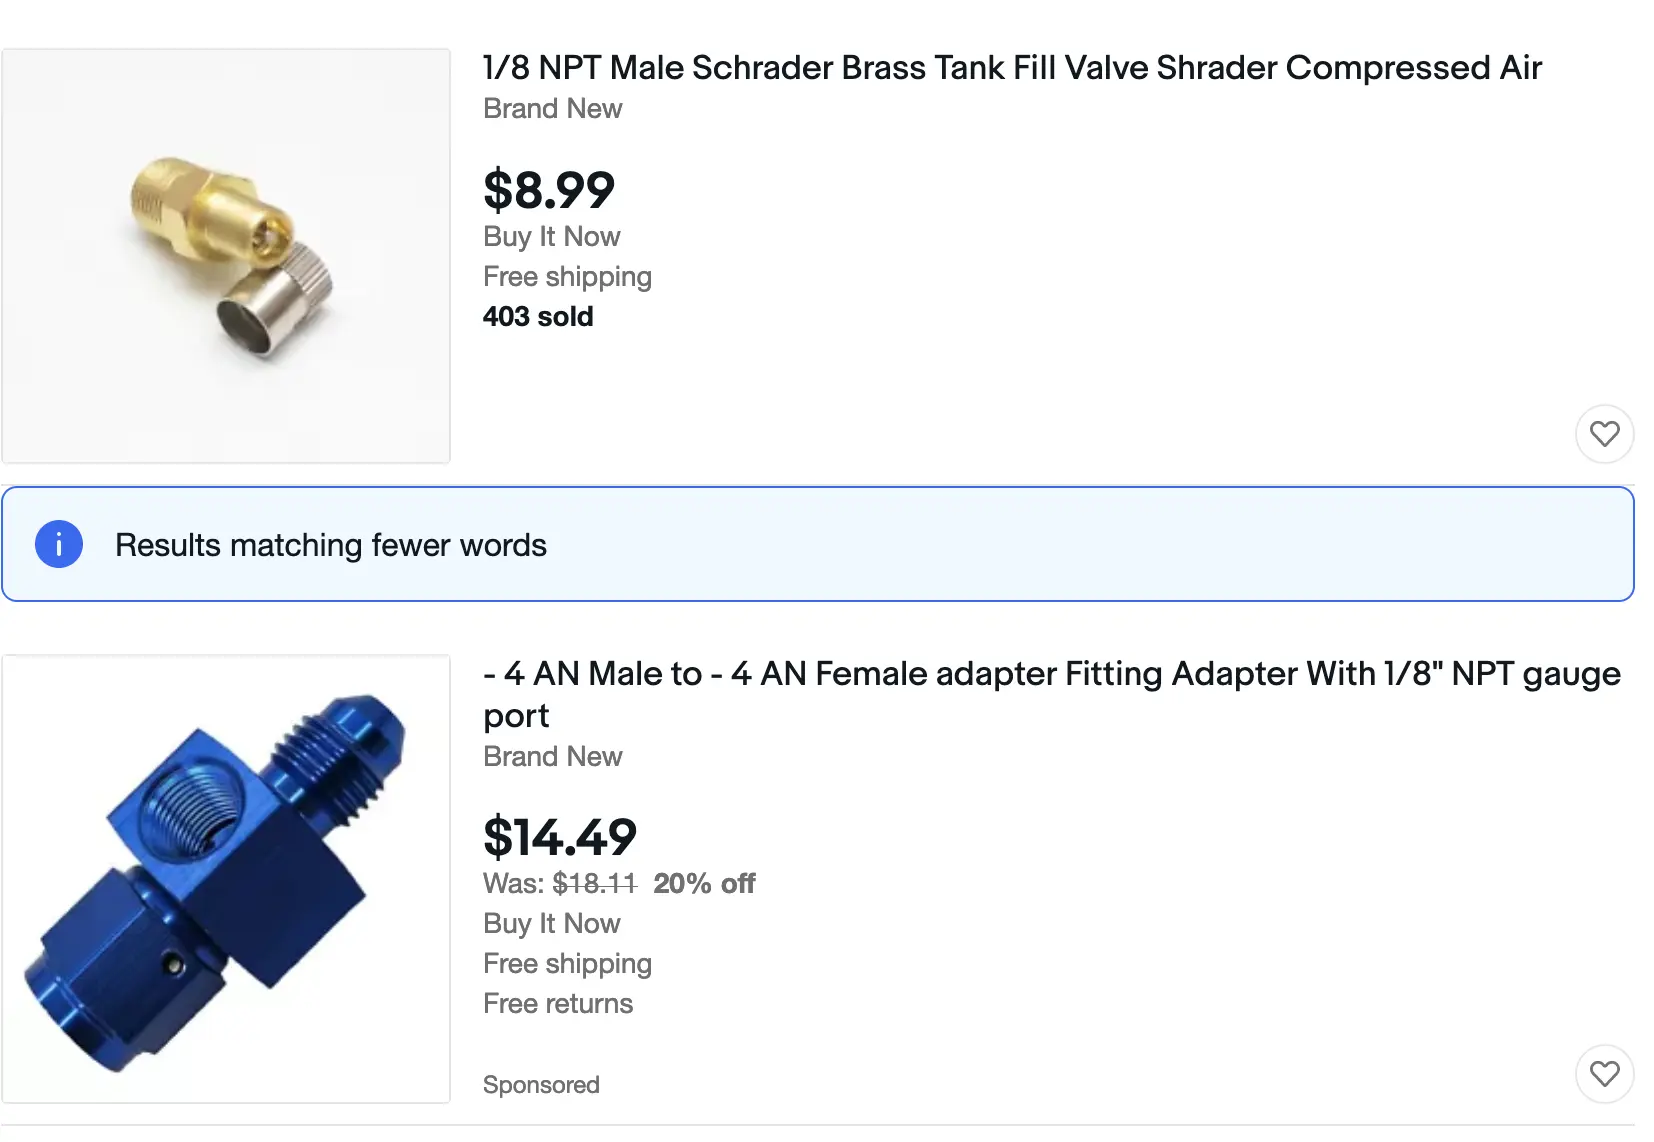Click Buy It Now on $8.99 listing
Screen dimensions: 1654x1142
[x=552, y=236]
